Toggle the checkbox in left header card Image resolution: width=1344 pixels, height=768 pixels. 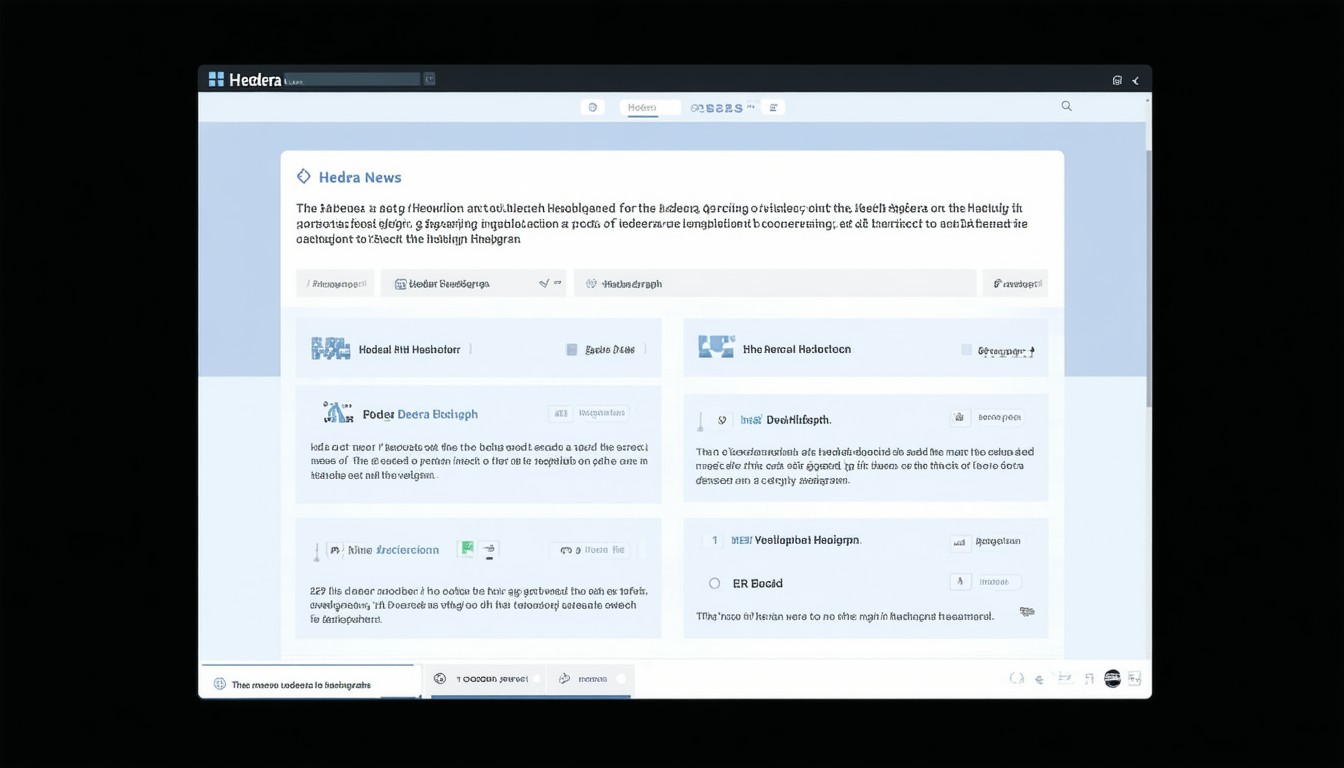click(572, 350)
